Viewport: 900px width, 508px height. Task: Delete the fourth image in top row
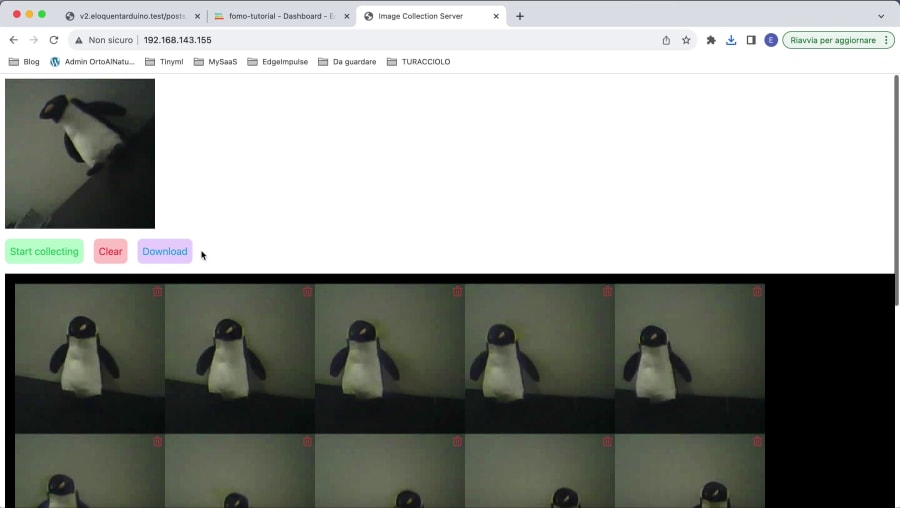(x=607, y=292)
